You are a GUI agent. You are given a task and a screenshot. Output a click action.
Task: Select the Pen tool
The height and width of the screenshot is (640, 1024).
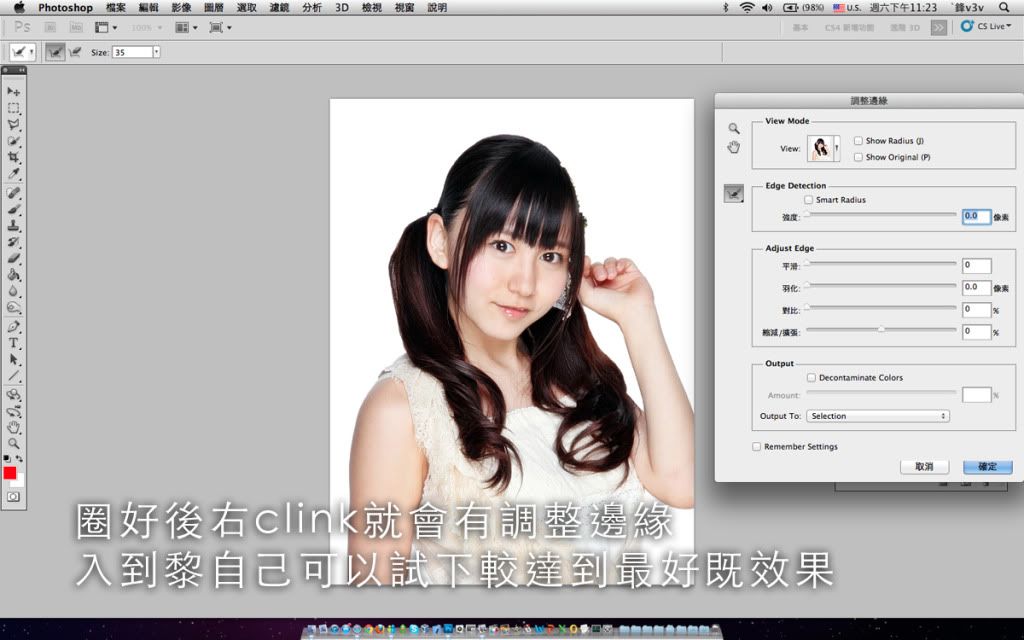click(14, 326)
